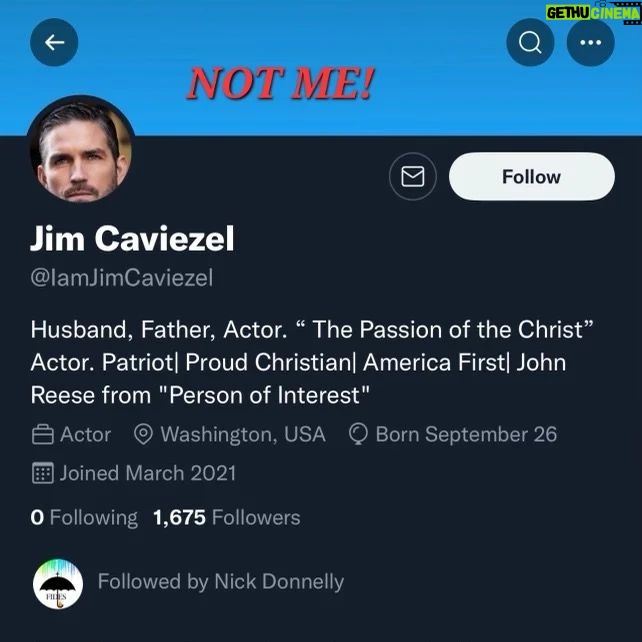Click the calendar icon beside Joined
642x642 pixels.
tap(43, 473)
